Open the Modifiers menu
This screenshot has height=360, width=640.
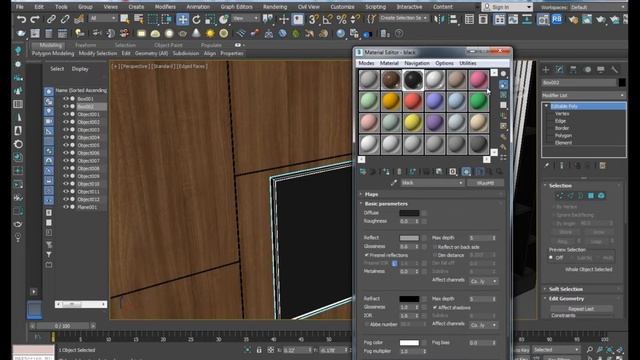click(x=165, y=7)
